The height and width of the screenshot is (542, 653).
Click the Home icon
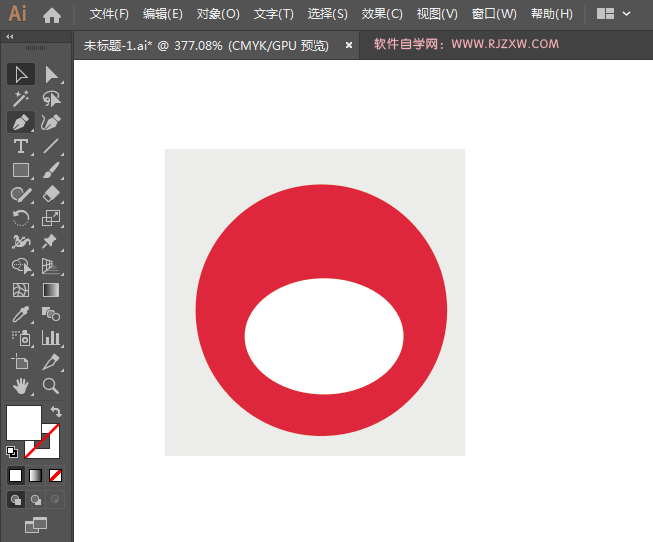(52, 15)
